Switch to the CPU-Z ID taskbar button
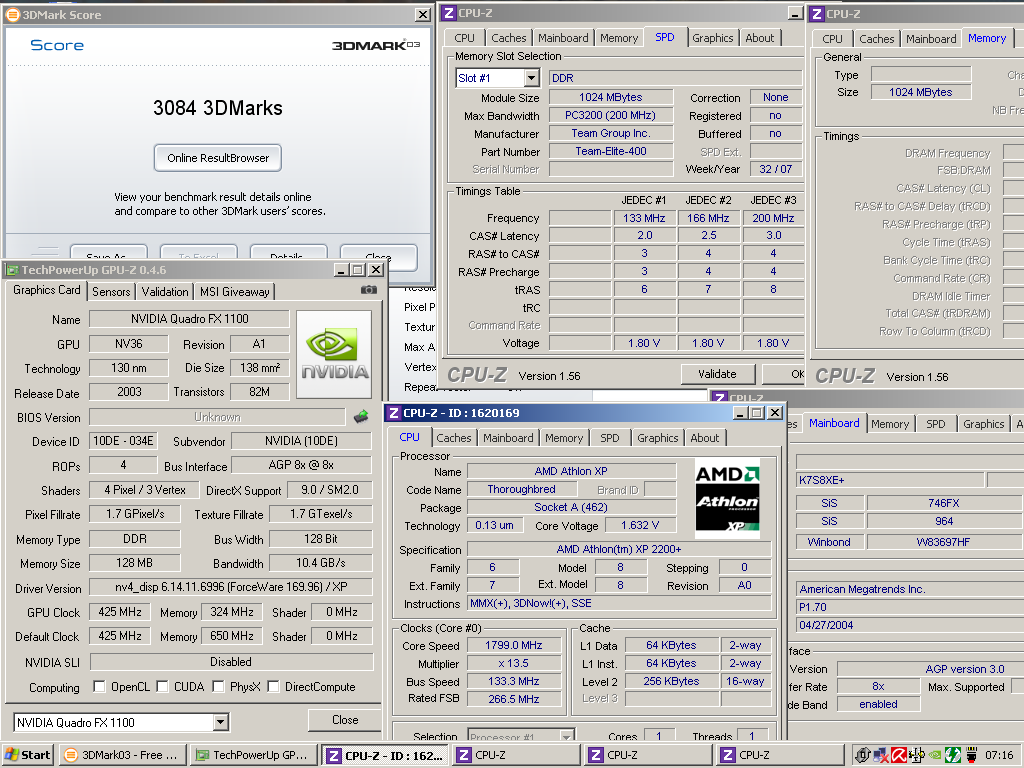The height and width of the screenshot is (768, 1024). tap(385, 756)
